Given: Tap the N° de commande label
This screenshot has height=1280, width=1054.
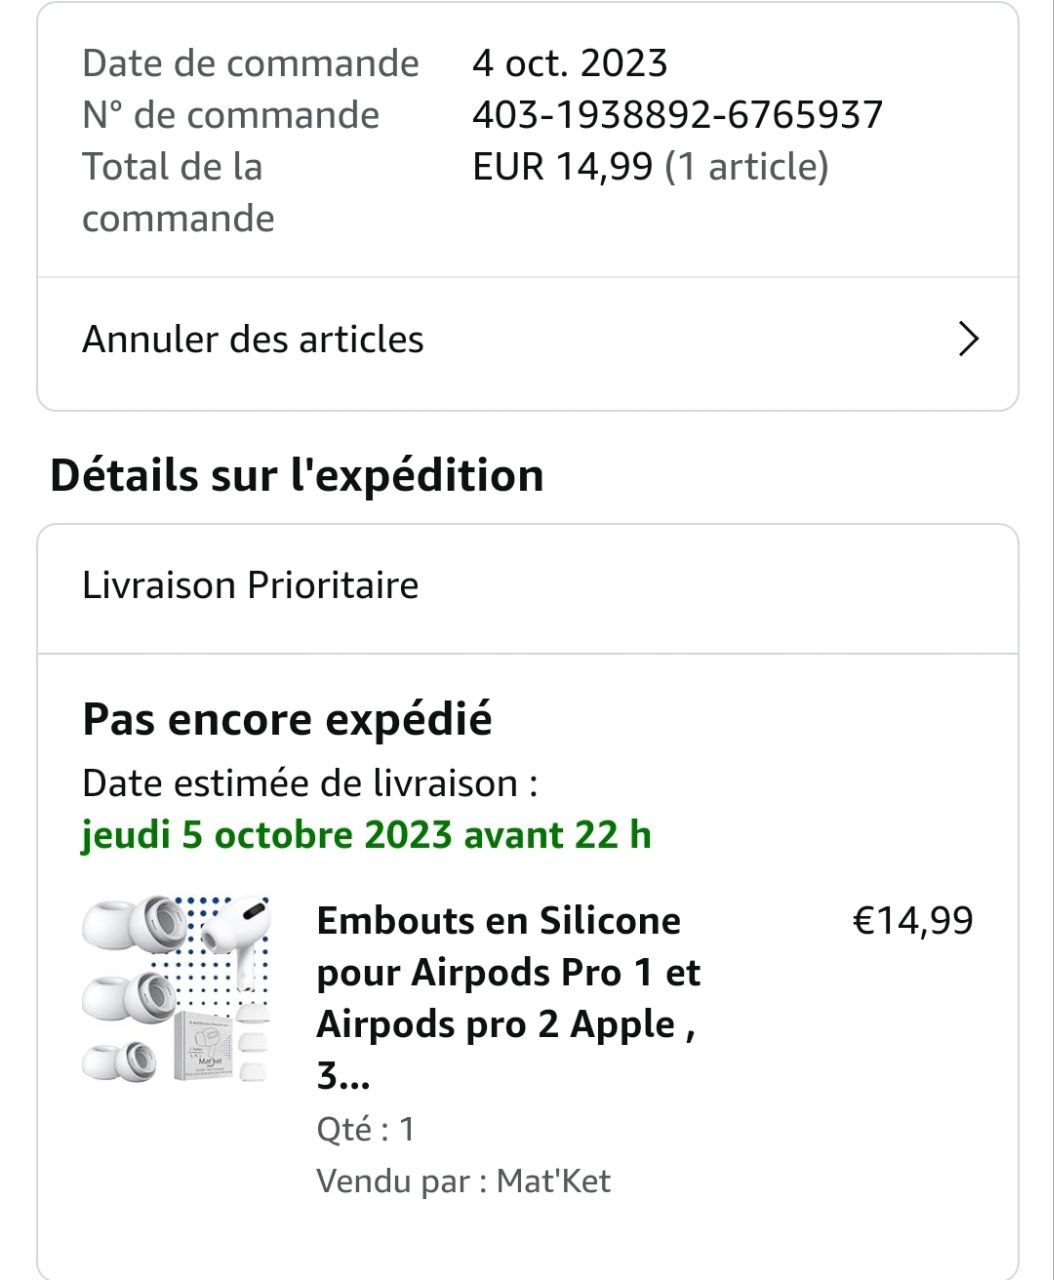Looking at the screenshot, I should pyautogui.click(x=230, y=115).
